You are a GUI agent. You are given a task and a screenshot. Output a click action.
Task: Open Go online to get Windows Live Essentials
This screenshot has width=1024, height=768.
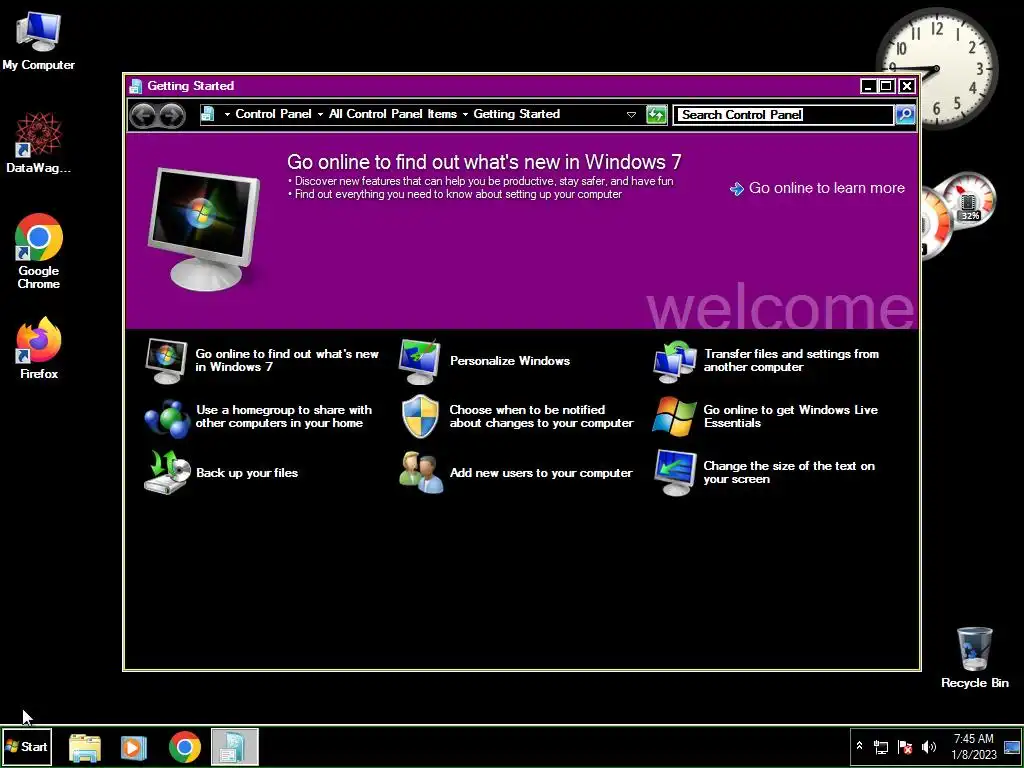790,417
